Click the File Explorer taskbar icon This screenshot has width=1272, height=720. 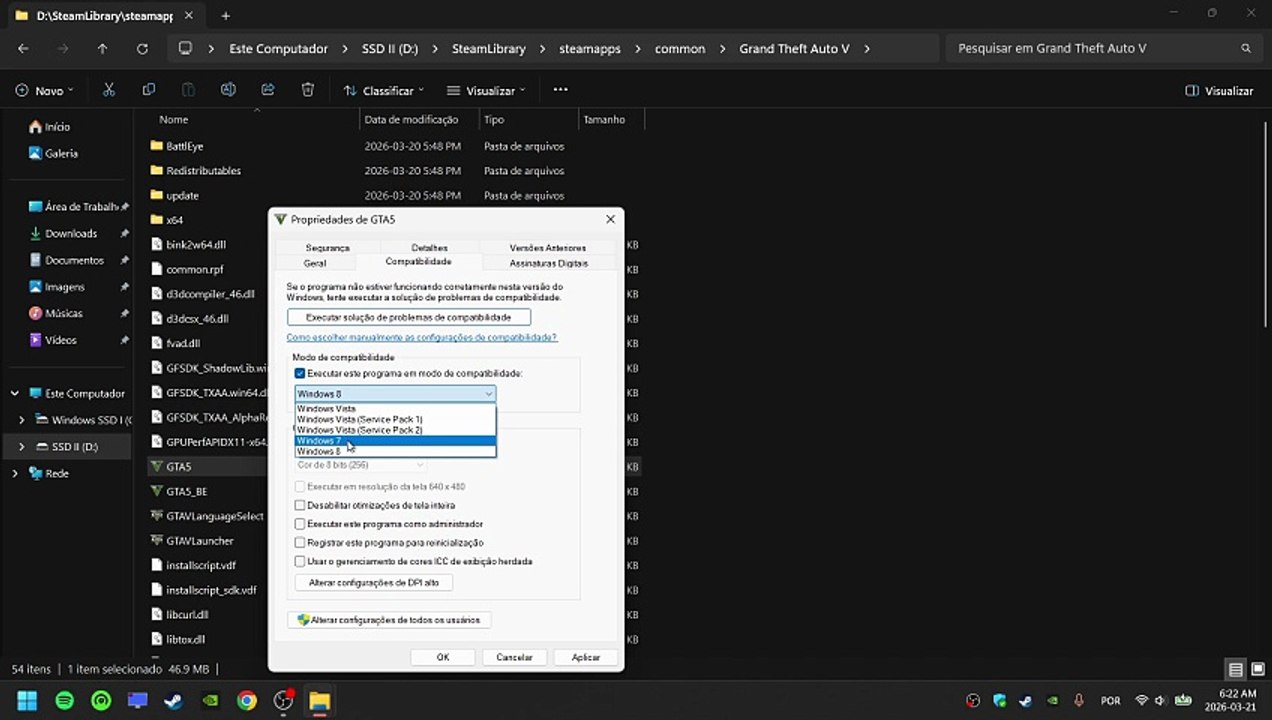[x=319, y=701]
